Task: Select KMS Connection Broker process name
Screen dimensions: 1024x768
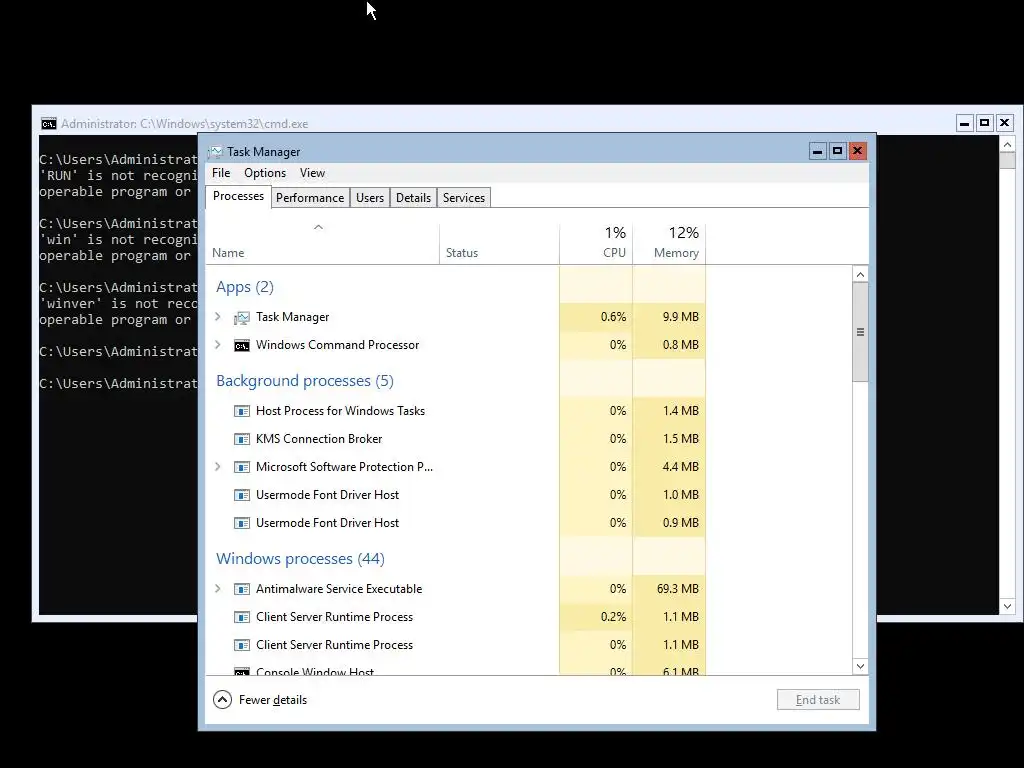Action: [x=319, y=439]
